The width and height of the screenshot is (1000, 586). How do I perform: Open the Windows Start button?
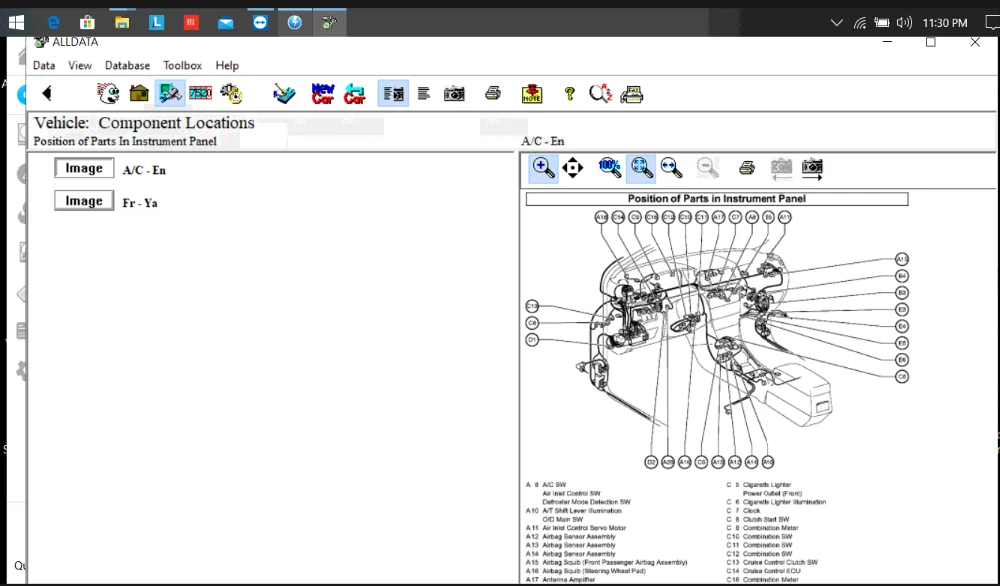[x=16, y=23]
